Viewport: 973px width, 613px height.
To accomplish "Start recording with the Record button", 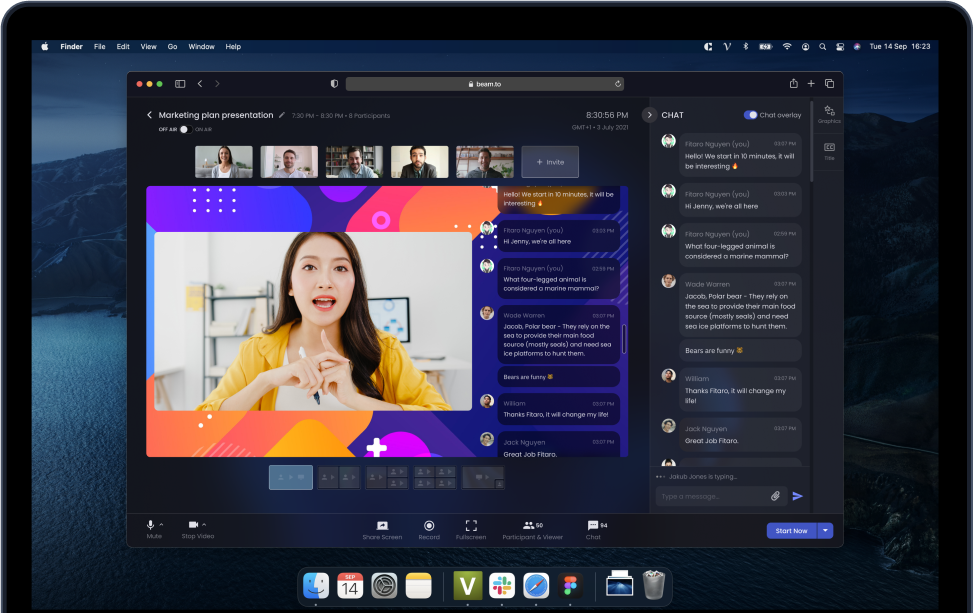I will click(429, 530).
